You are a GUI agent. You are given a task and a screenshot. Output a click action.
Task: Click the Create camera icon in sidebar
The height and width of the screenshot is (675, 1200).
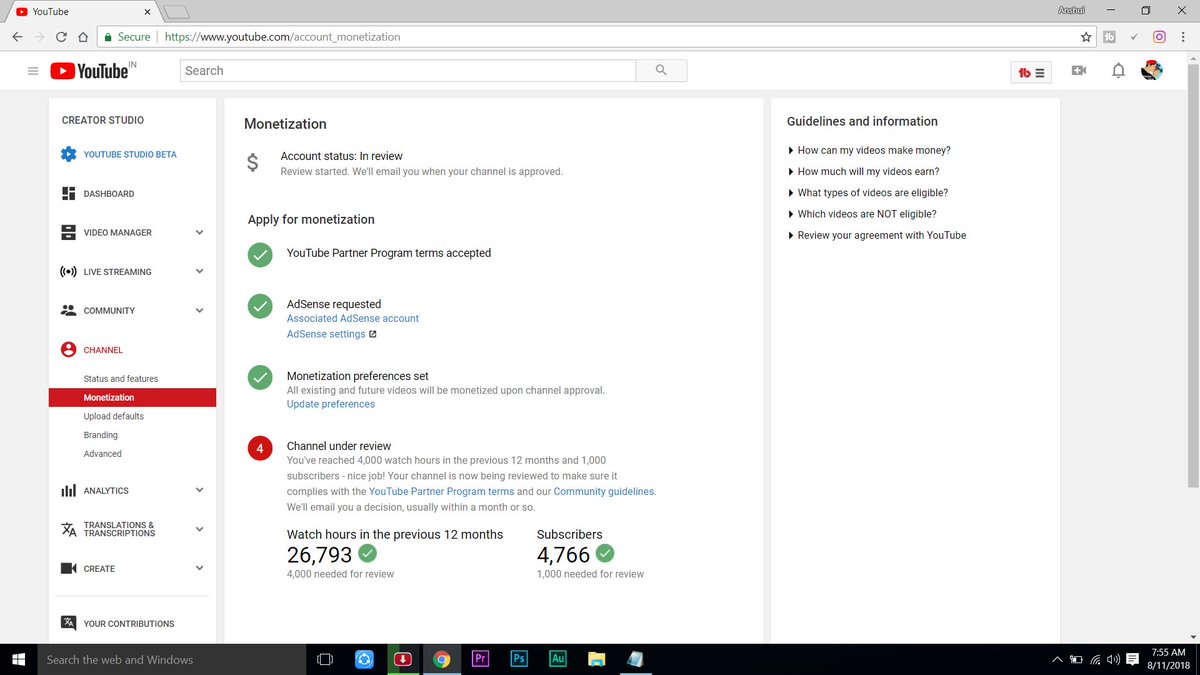(68, 568)
